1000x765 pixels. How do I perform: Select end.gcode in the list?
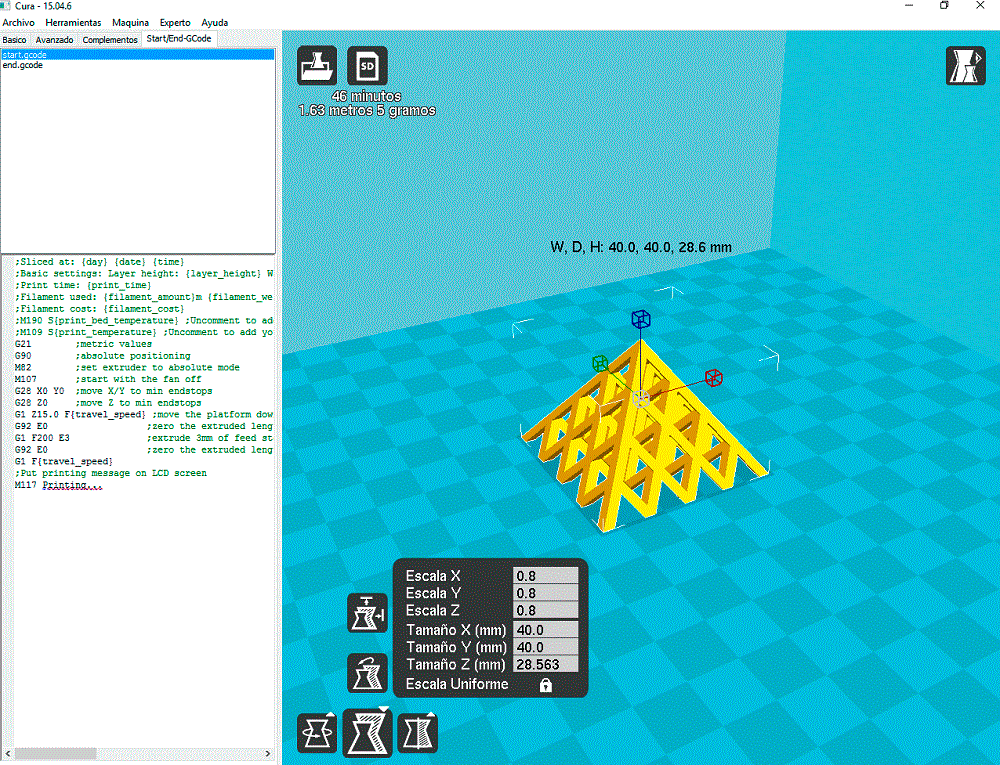click(x=138, y=65)
